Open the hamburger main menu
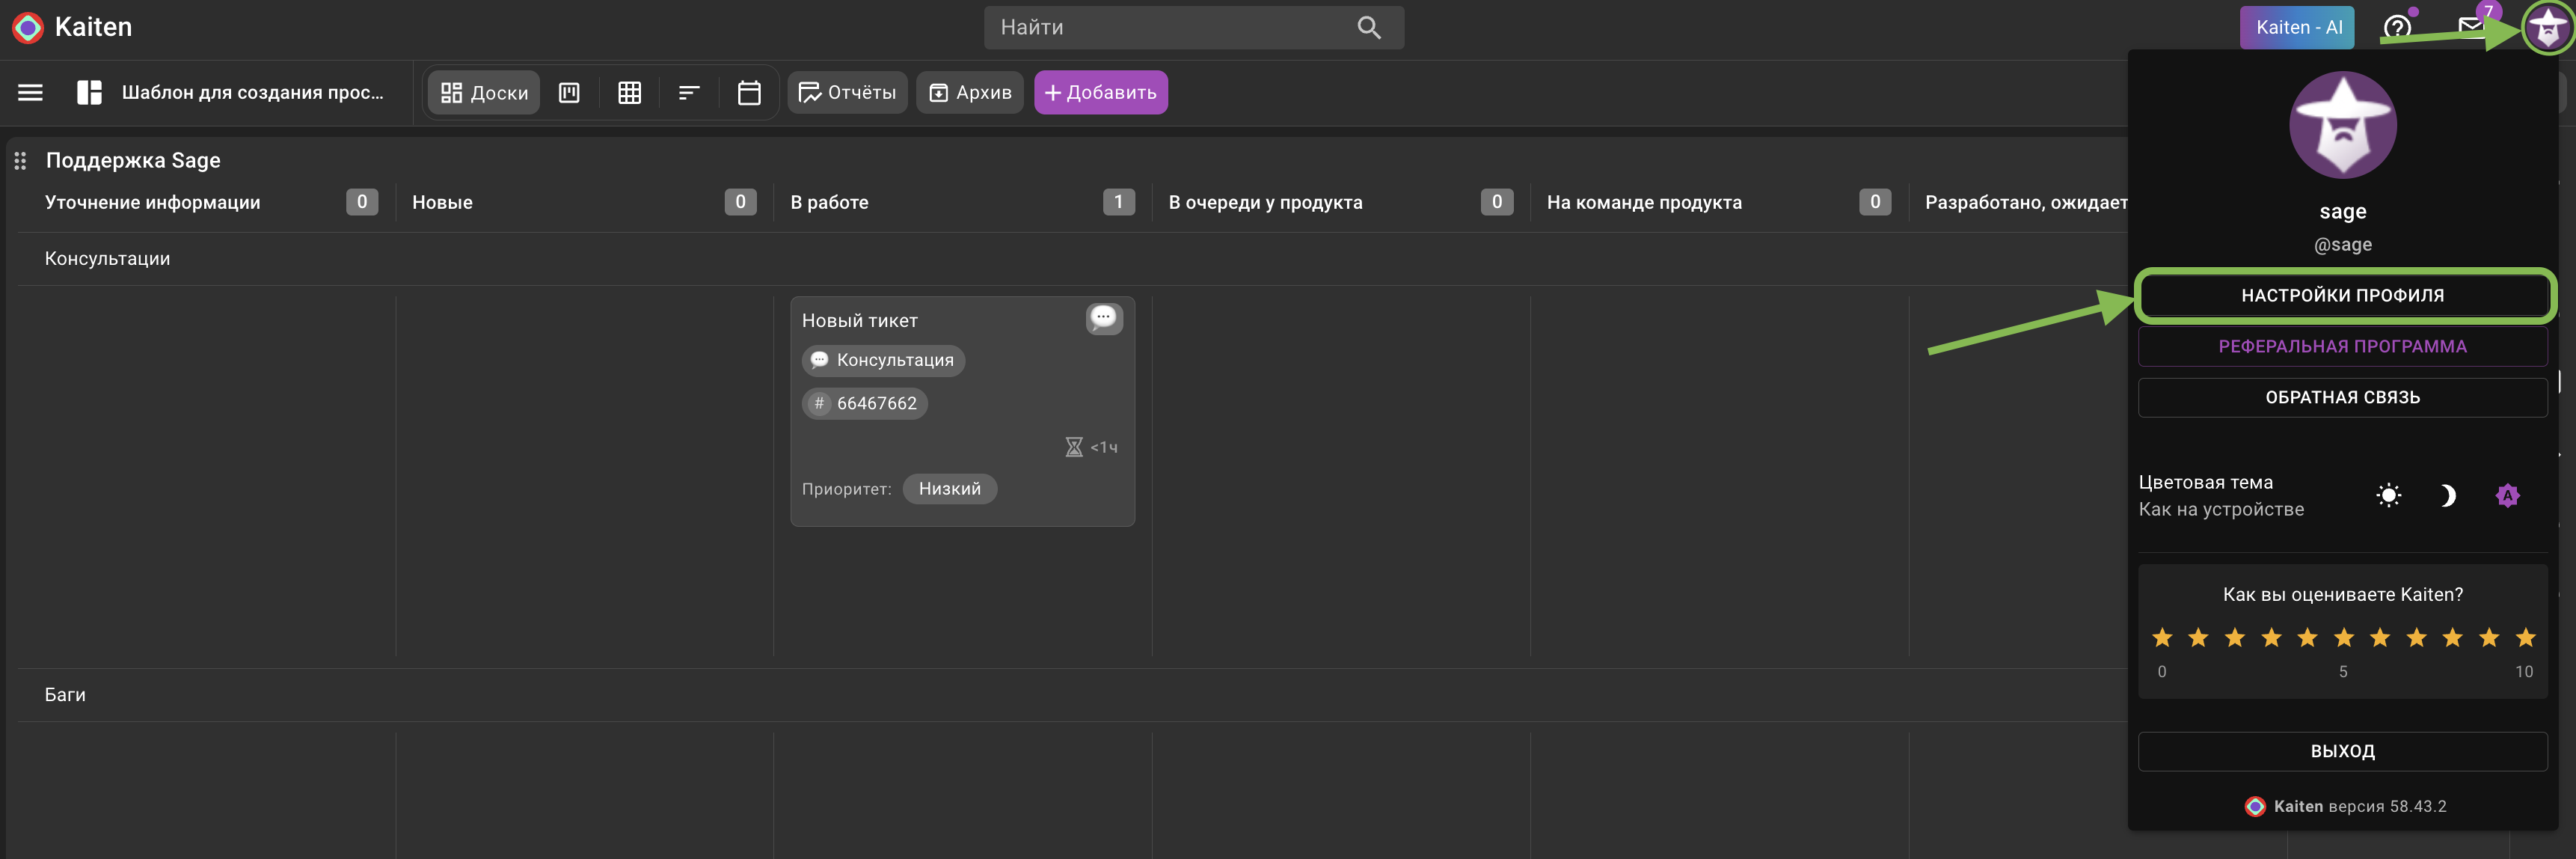This screenshot has width=2576, height=859. (x=30, y=92)
